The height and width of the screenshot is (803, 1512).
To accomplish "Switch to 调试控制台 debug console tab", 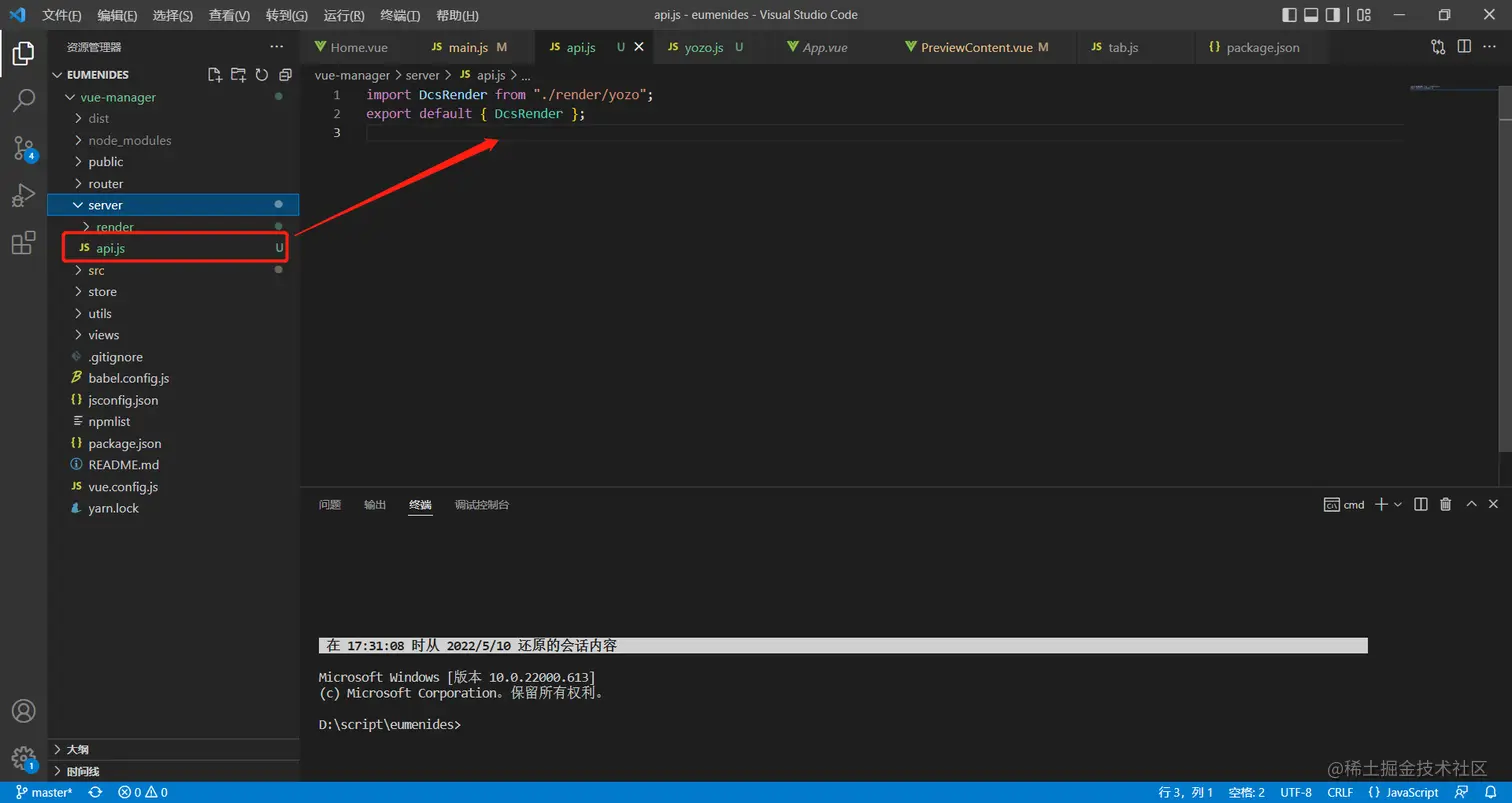I will (x=482, y=505).
